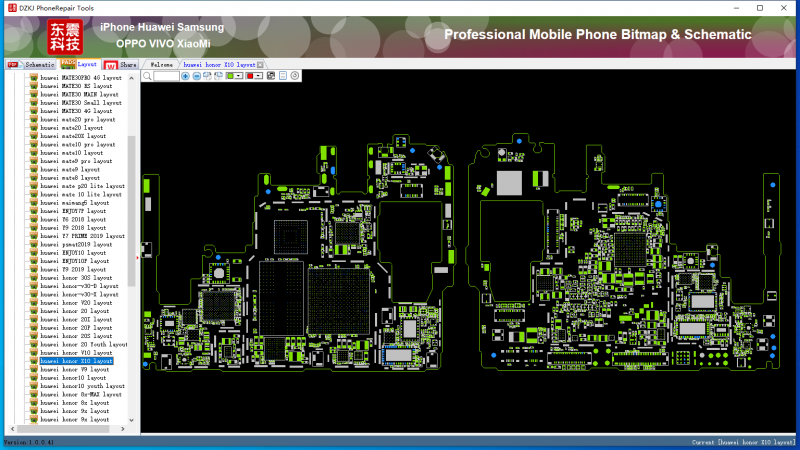Switch to the PADS Layout tab
Viewport: 800px width, 450px height.
coord(79,64)
